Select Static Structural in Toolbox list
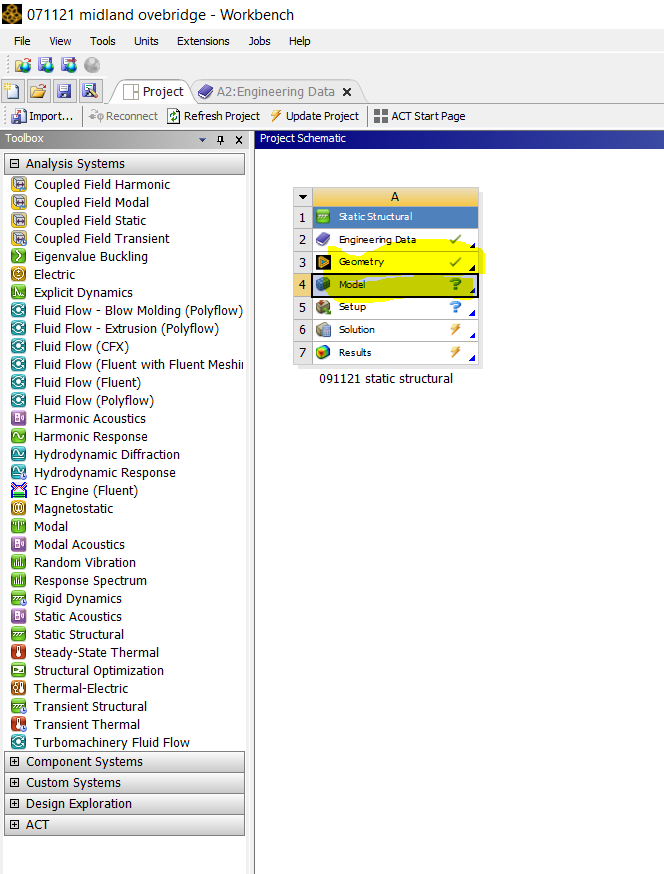The height and width of the screenshot is (874, 664). pyautogui.click(x=79, y=634)
